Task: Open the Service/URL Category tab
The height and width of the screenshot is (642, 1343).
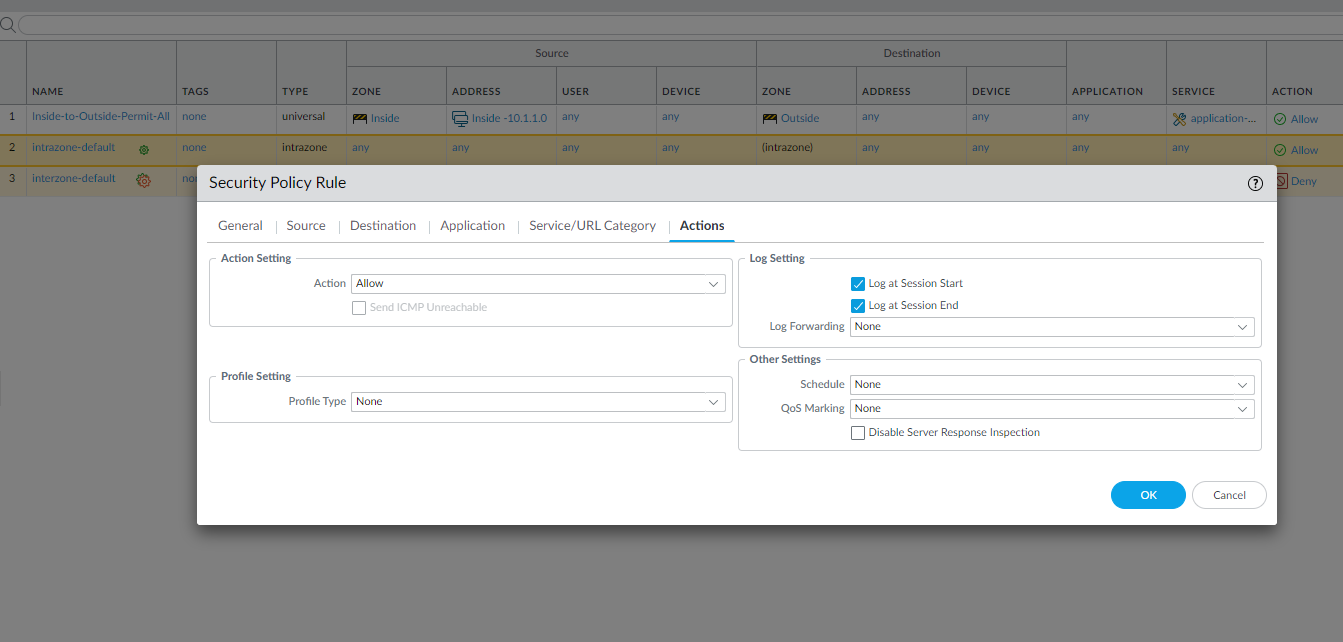Action: (x=592, y=226)
